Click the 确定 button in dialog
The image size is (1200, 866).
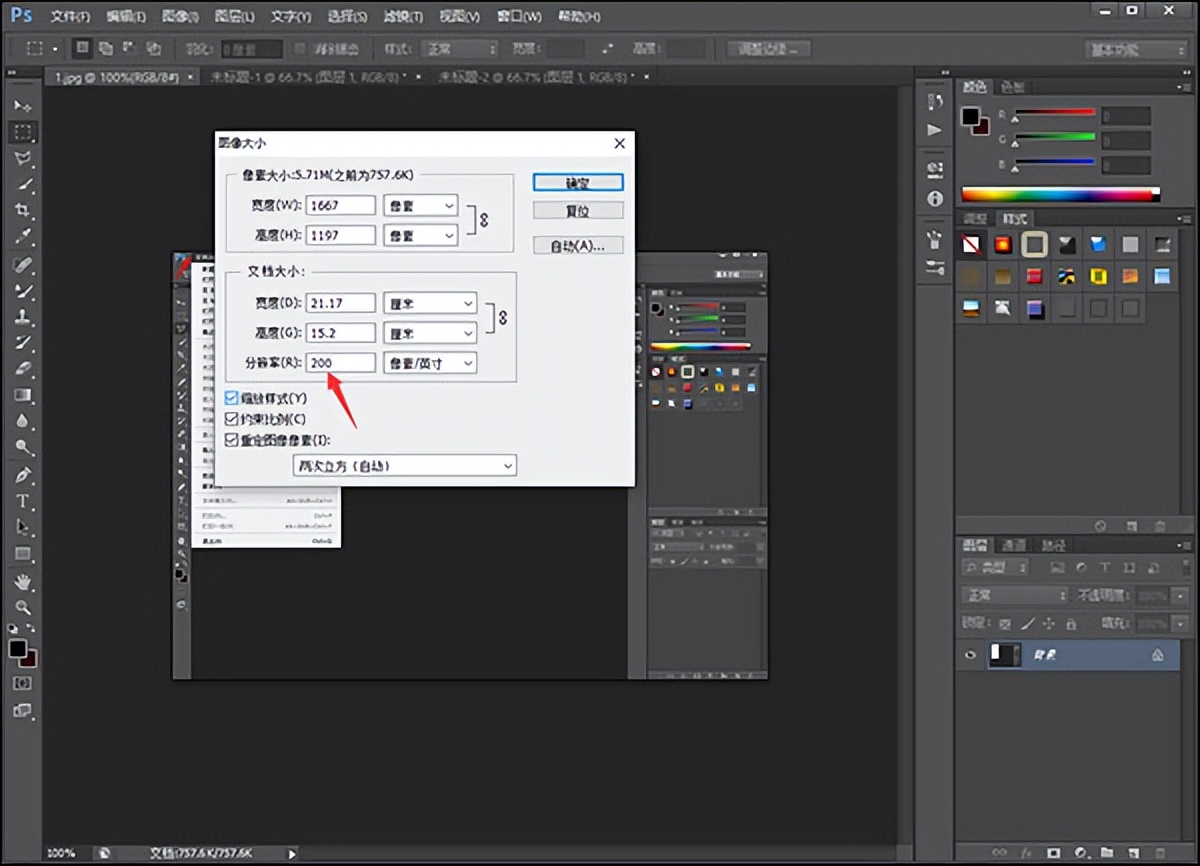point(578,183)
